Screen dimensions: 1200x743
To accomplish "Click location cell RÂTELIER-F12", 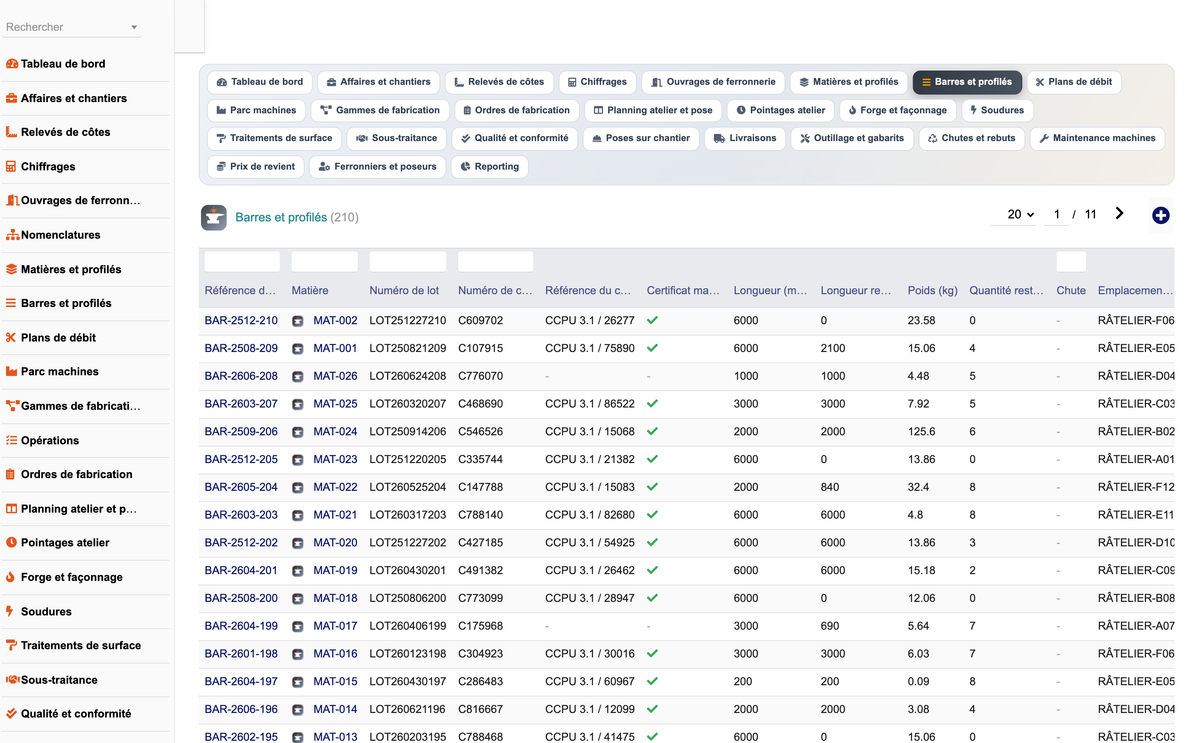I will (x=1136, y=488).
